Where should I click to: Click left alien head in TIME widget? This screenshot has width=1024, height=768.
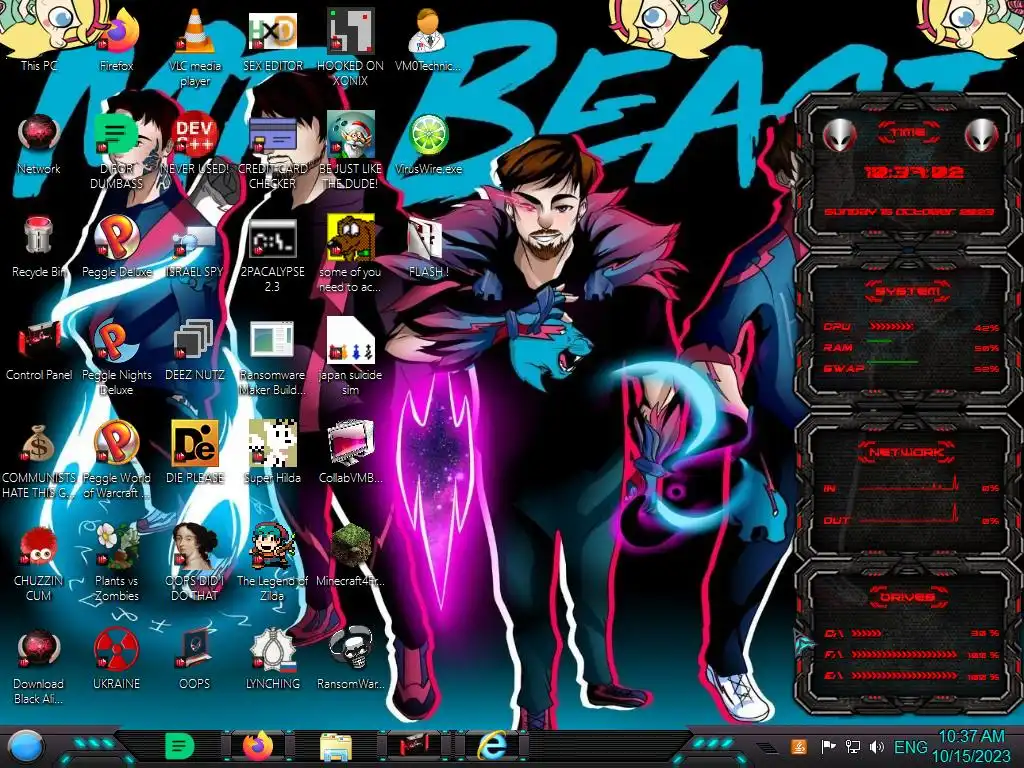840,135
